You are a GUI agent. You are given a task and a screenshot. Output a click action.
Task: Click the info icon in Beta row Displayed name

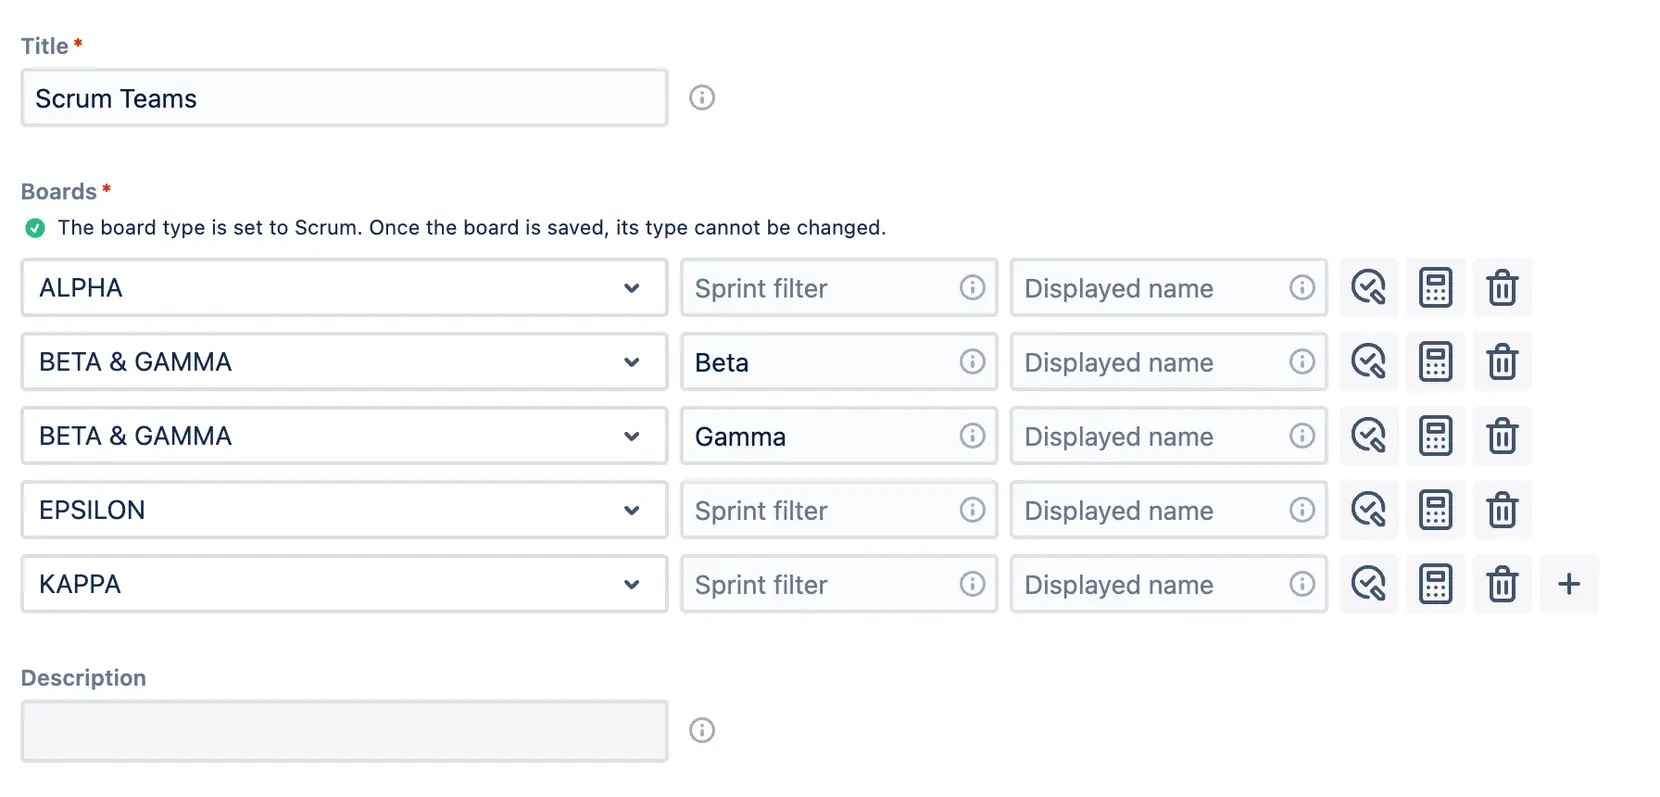tap(1302, 362)
